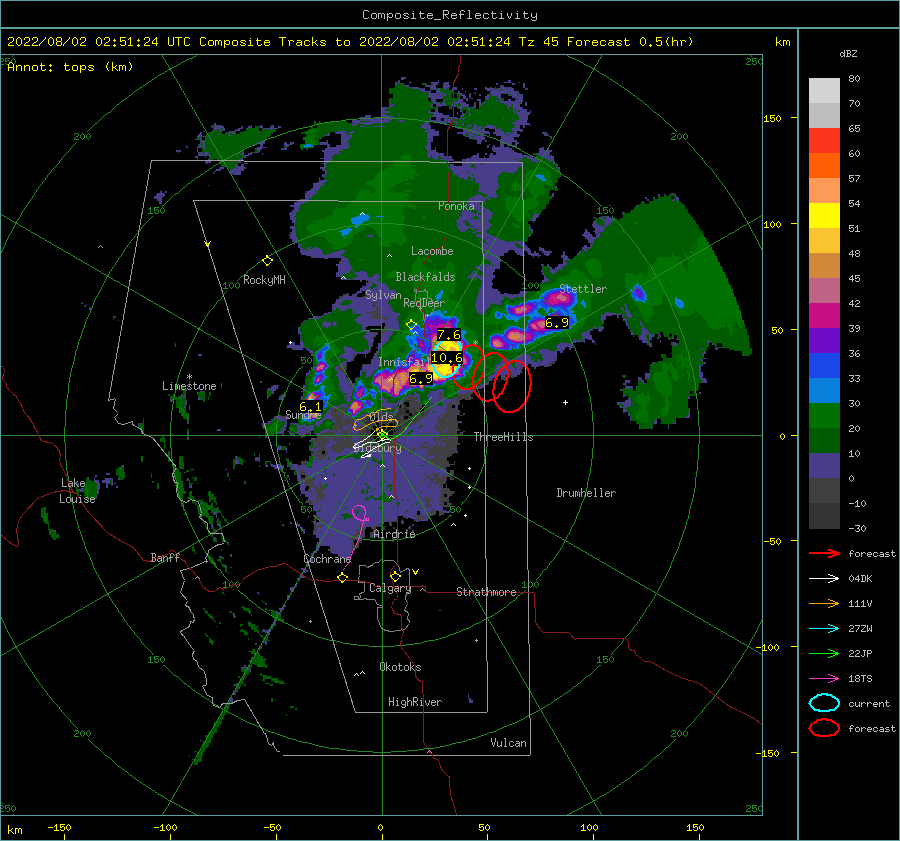Image resolution: width=900 pixels, height=841 pixels.
Task: Click the 10.6 storm top label
Action: click(x=447, y=358)
